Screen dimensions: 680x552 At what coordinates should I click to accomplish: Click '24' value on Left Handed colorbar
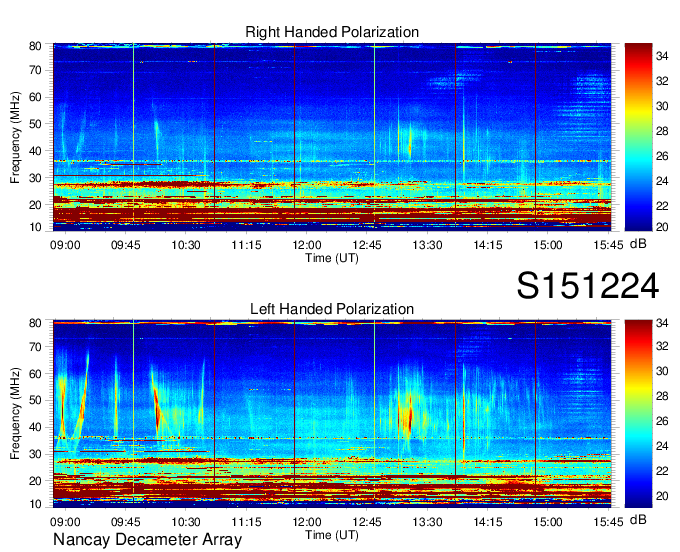tap(662, 446)
